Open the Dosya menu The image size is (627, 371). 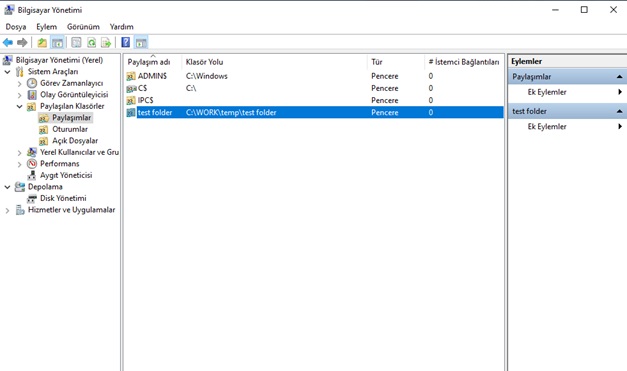click(16, 27)
